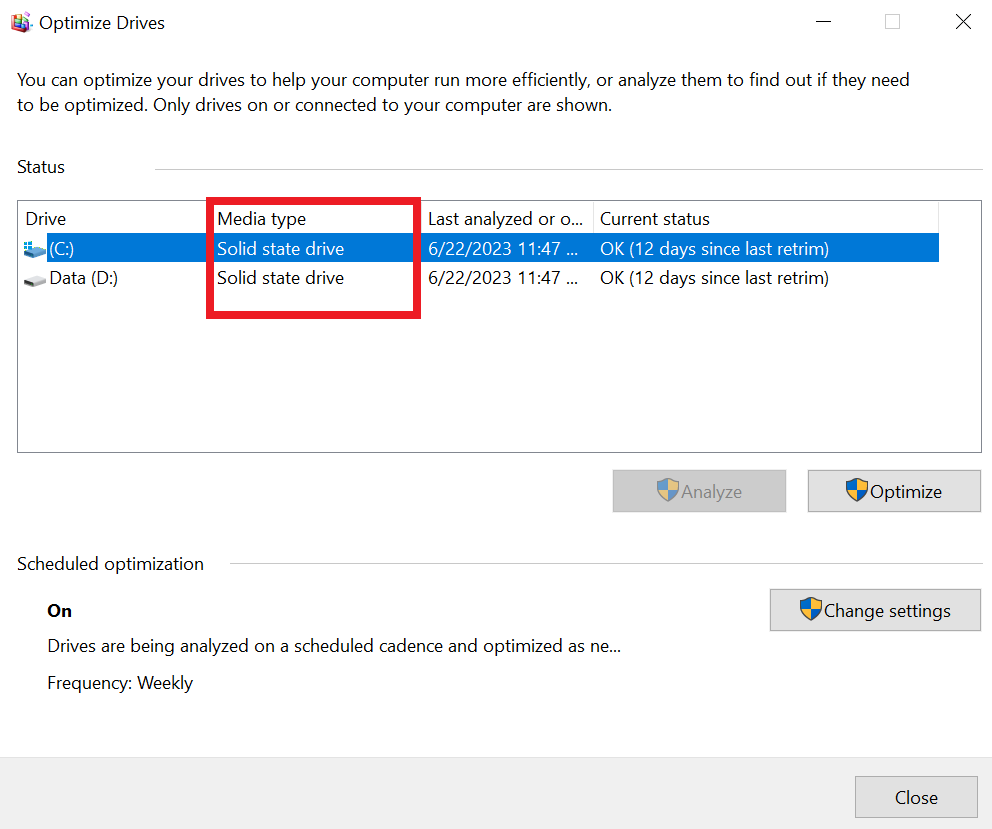992x829 pixels.
Task: Close the Optimize Drives dialog via Close button
Action: [916, 797]
